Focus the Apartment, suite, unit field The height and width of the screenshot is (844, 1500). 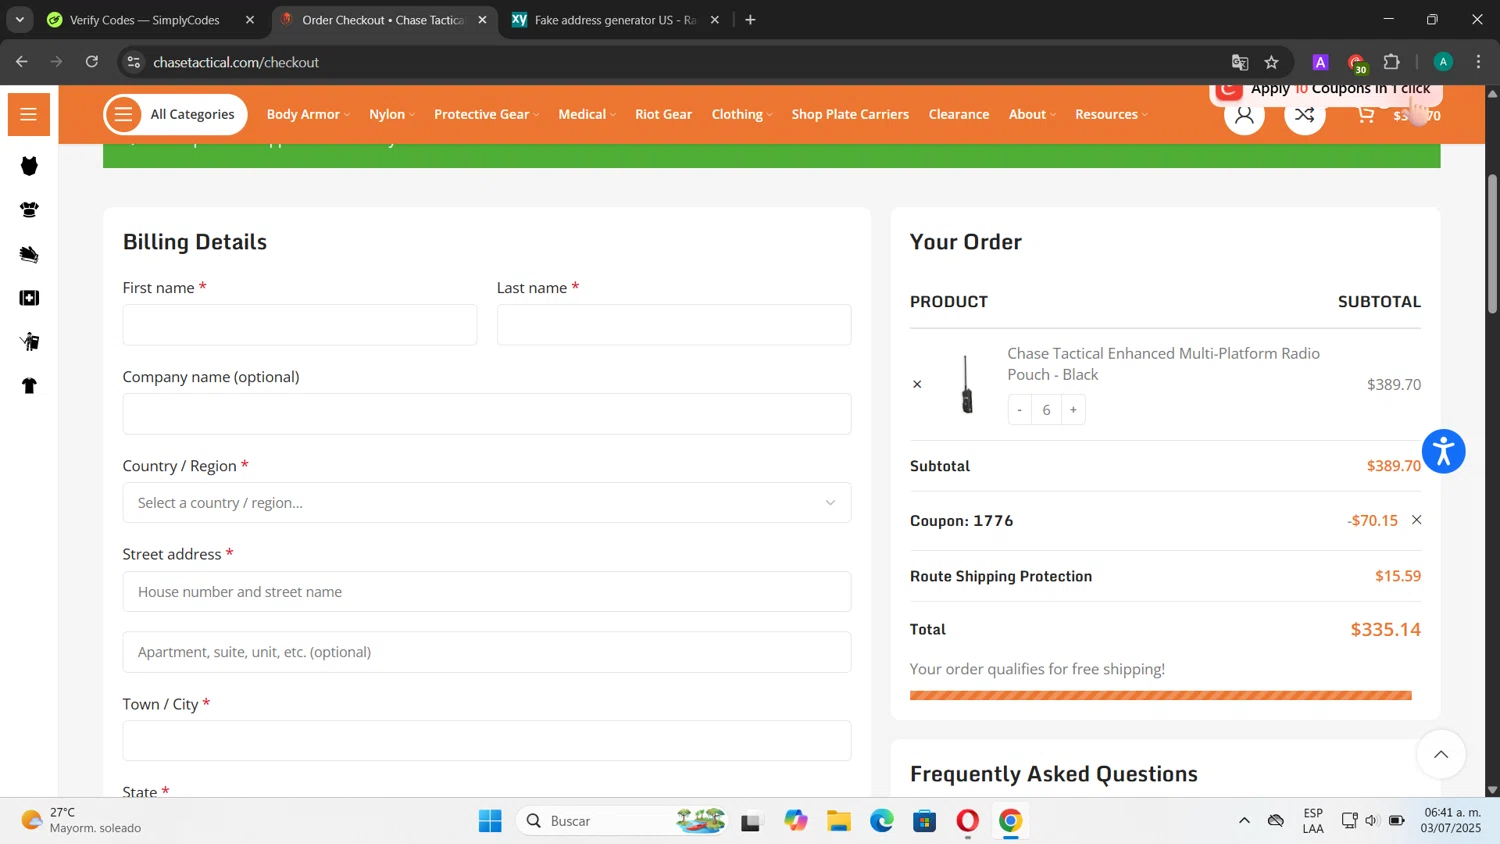point(487,652)
